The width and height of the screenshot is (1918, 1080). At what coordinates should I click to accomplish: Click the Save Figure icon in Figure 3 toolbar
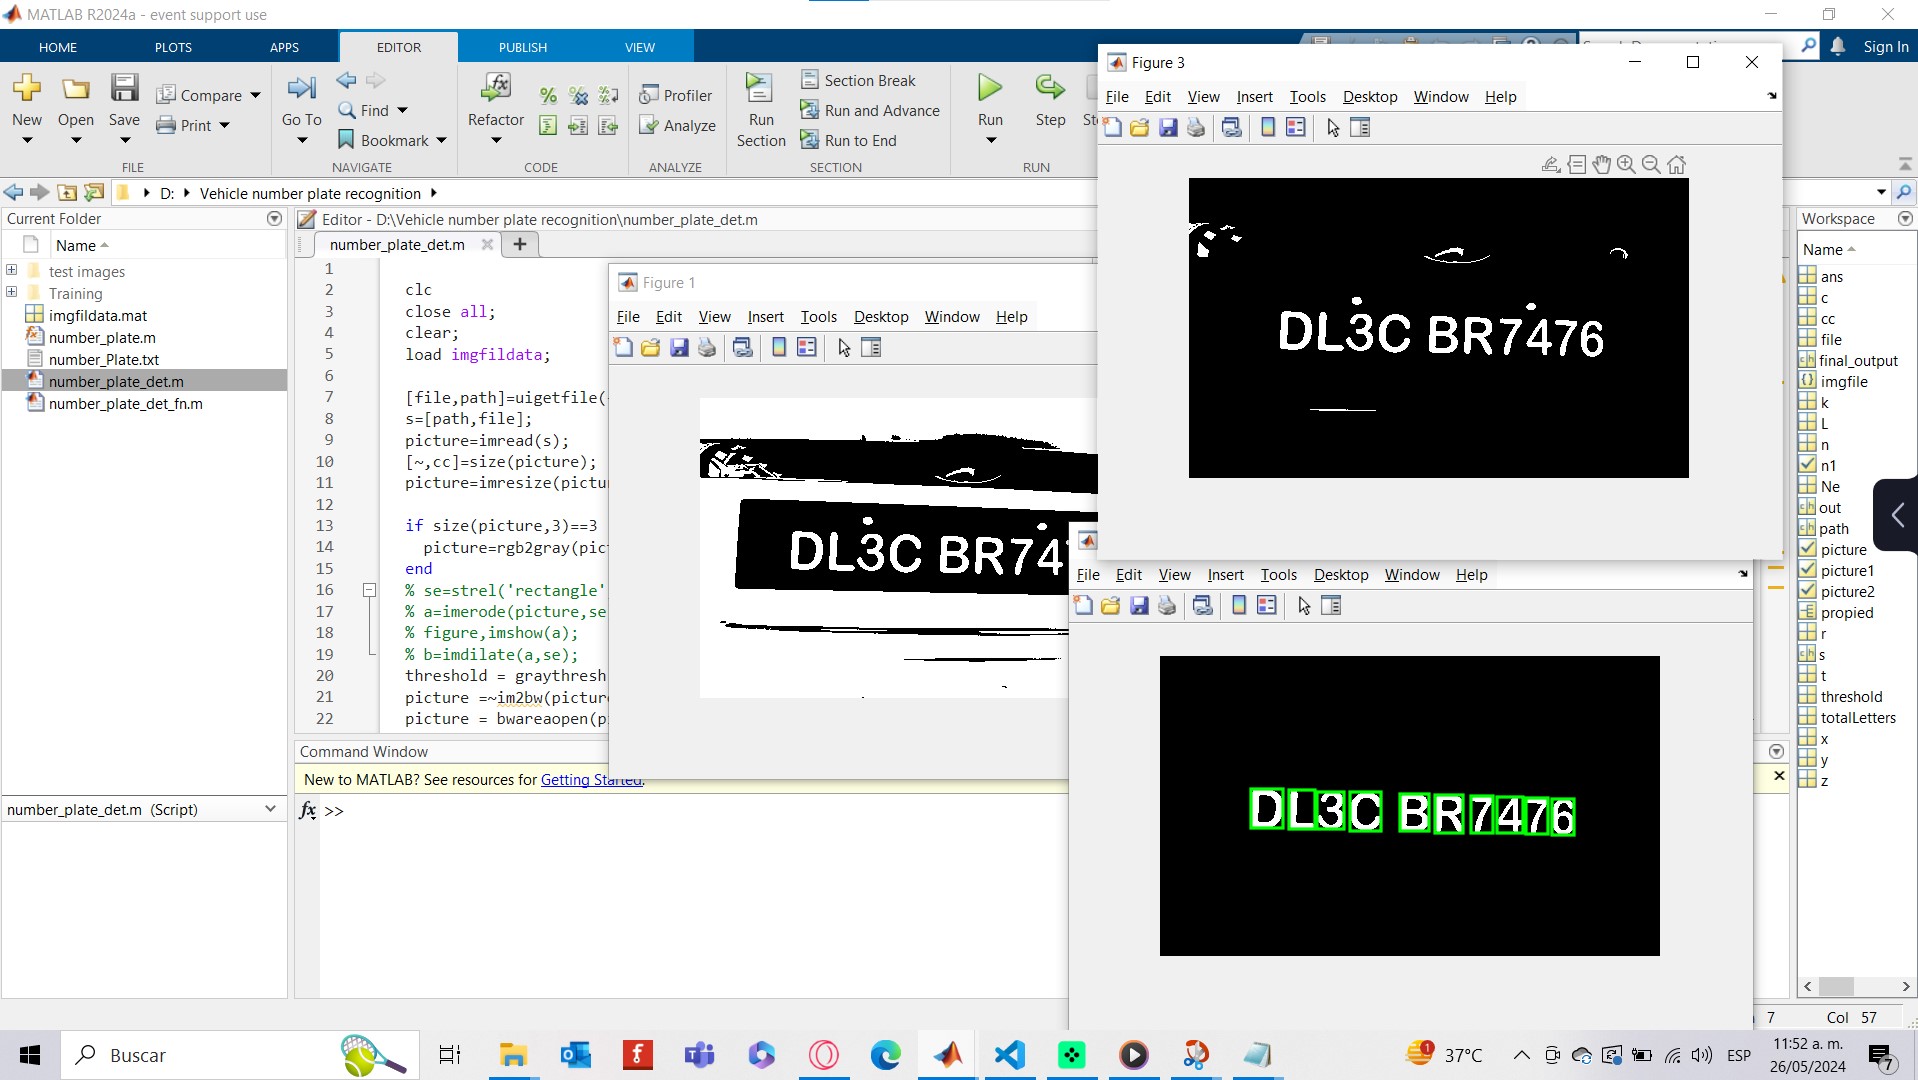[1168, 128]
